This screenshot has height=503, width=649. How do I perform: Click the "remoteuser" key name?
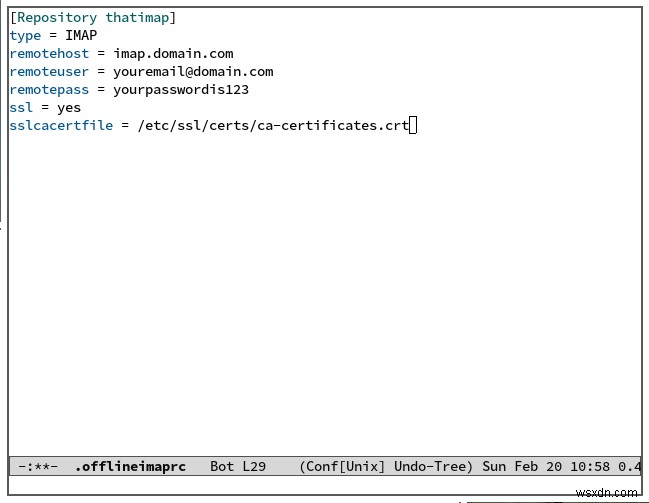click(x=49, y=72)
